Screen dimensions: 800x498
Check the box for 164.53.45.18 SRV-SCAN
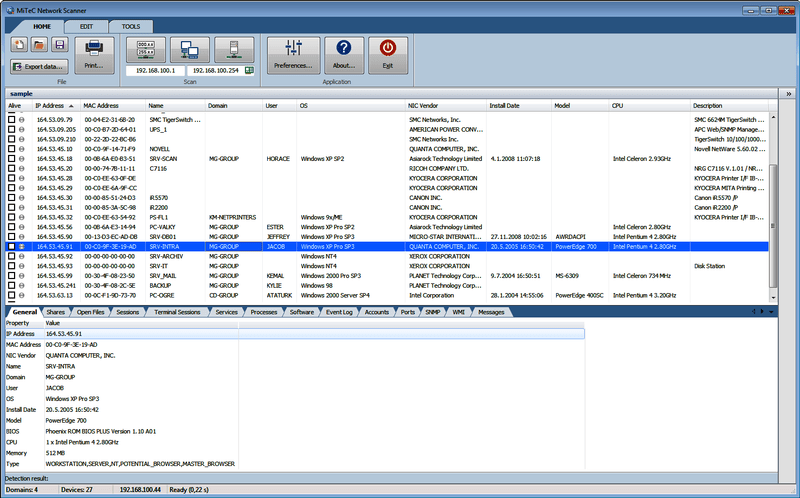tap(11, 159)
